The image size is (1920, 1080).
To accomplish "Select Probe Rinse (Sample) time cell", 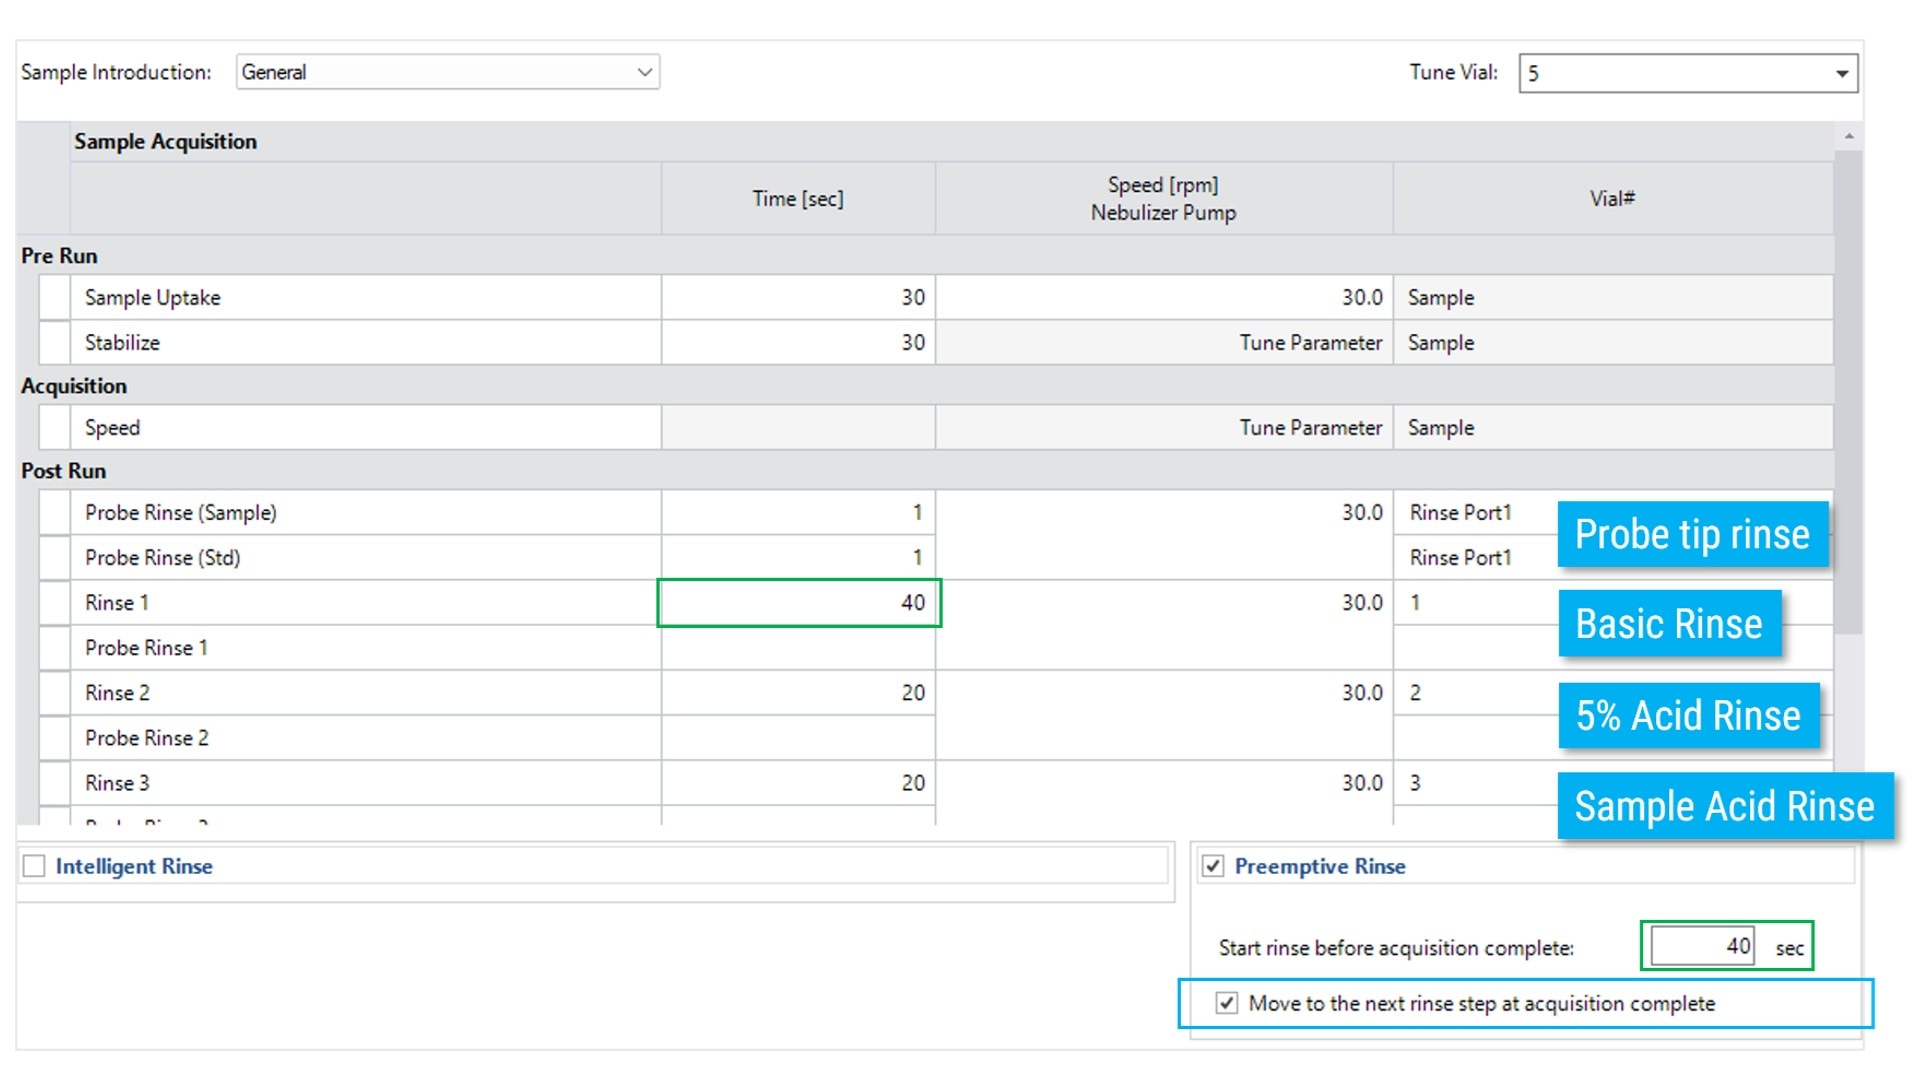I will click(x=799, y=512).
